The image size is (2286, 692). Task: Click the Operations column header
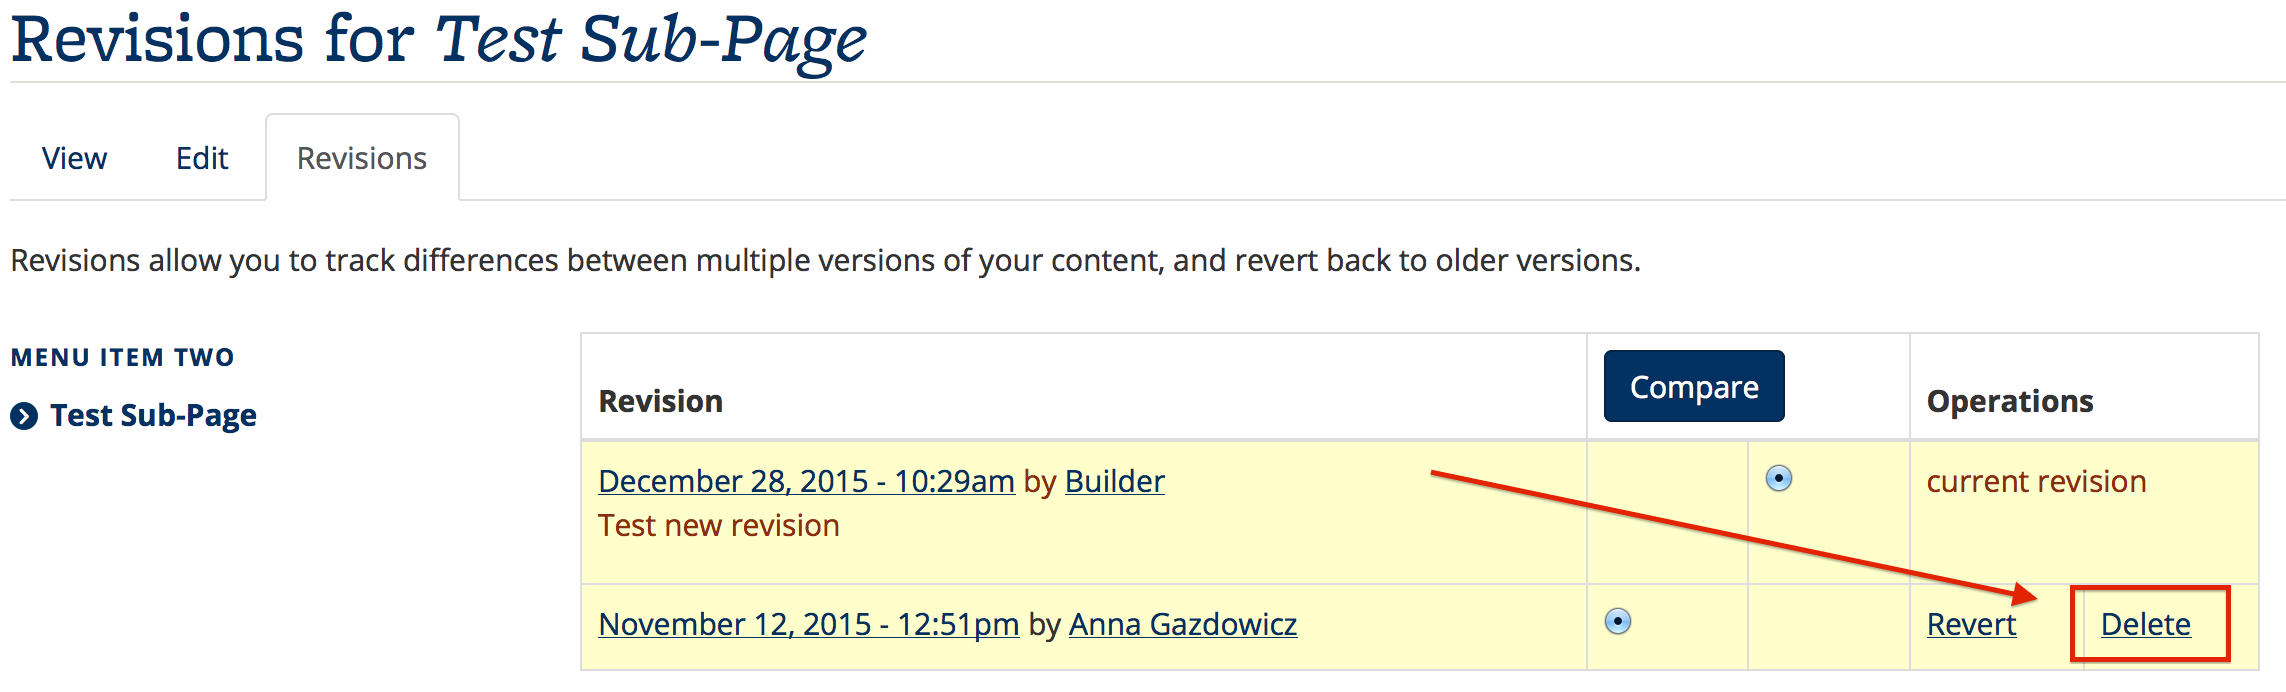(2010, 402)
